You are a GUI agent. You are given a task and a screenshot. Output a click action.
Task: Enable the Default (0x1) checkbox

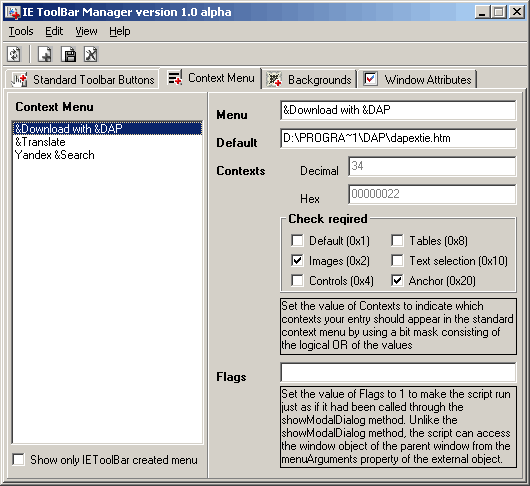click(297, 241)
